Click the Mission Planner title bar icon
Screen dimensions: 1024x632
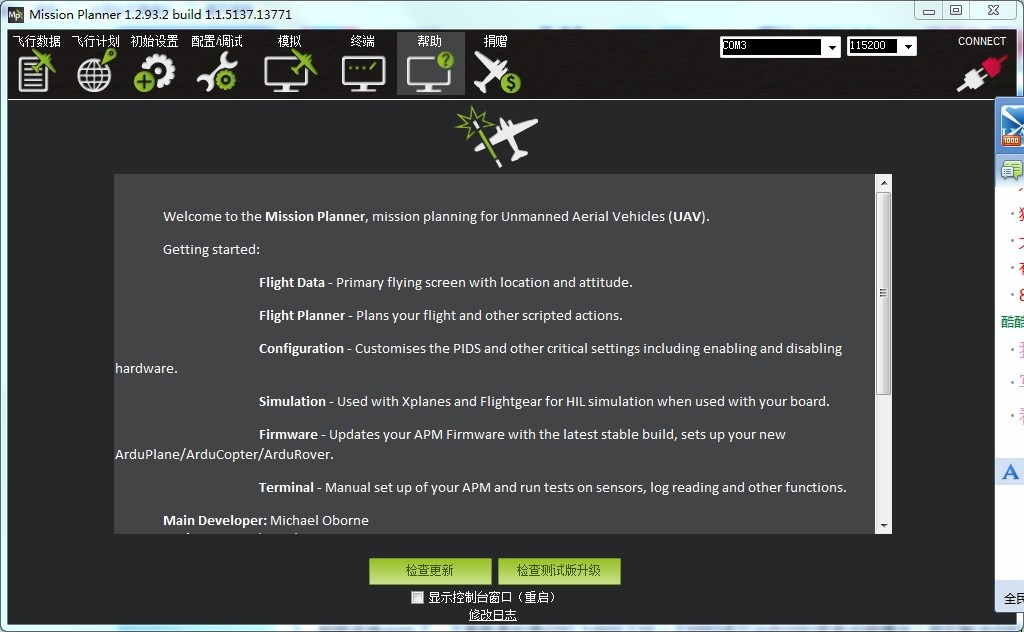click(x=15, y=14)
